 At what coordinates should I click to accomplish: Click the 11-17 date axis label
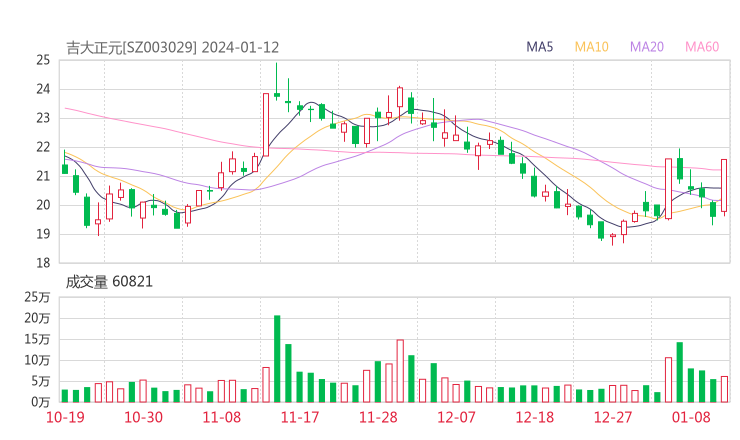click(300, 417)
